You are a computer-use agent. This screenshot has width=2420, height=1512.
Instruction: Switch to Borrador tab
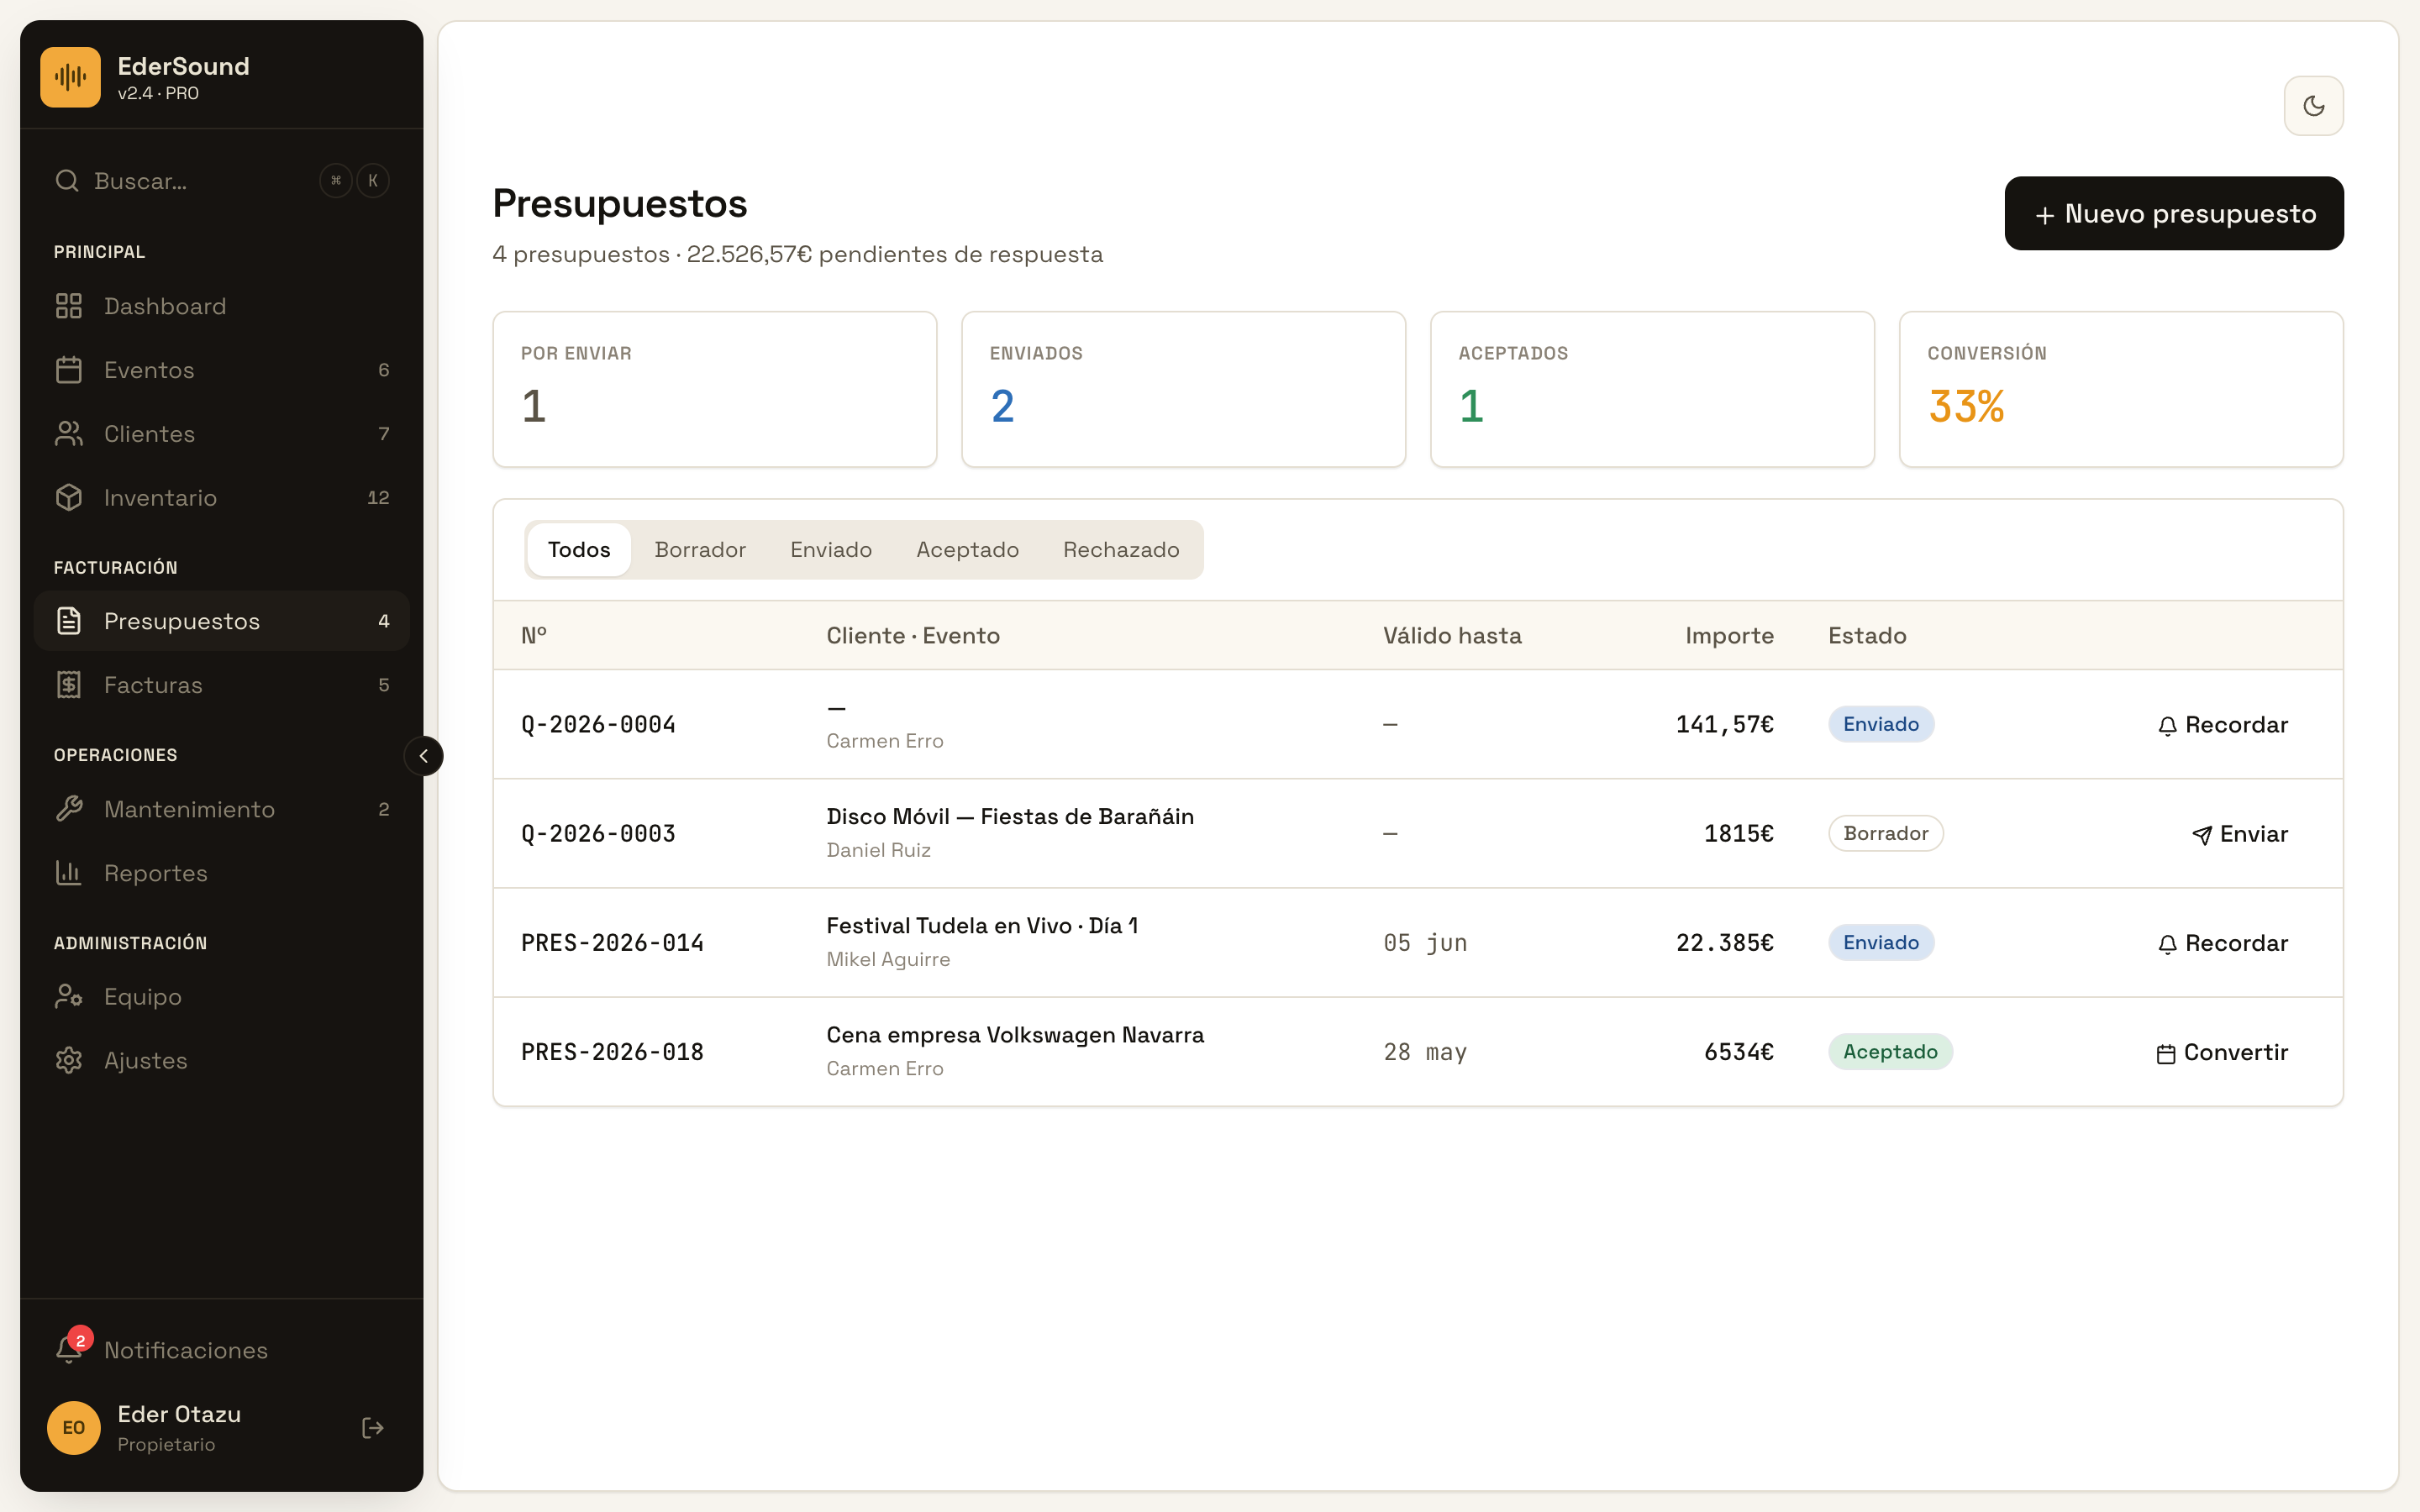(700, 550)
